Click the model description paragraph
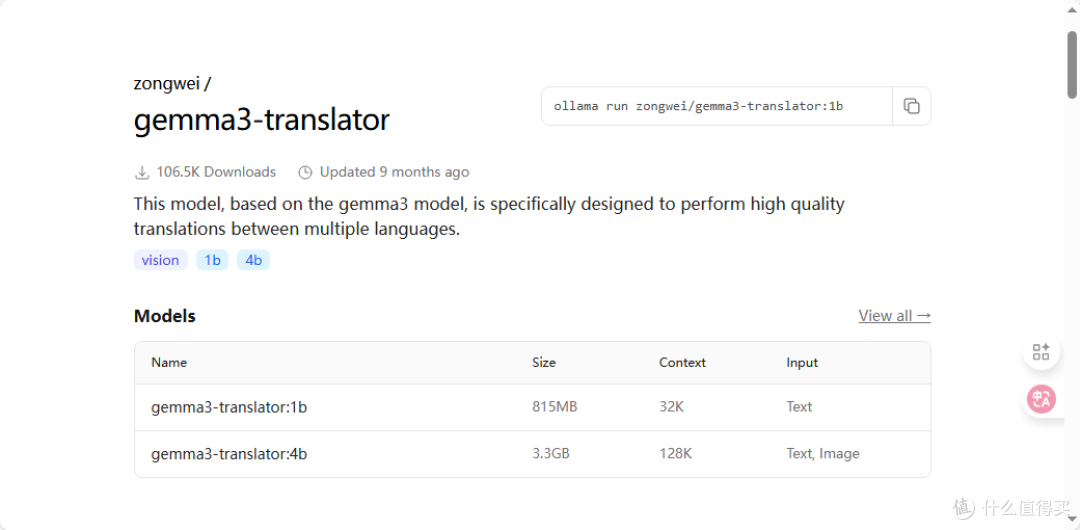The image size is (1080, 530). [x=489, y=217]
